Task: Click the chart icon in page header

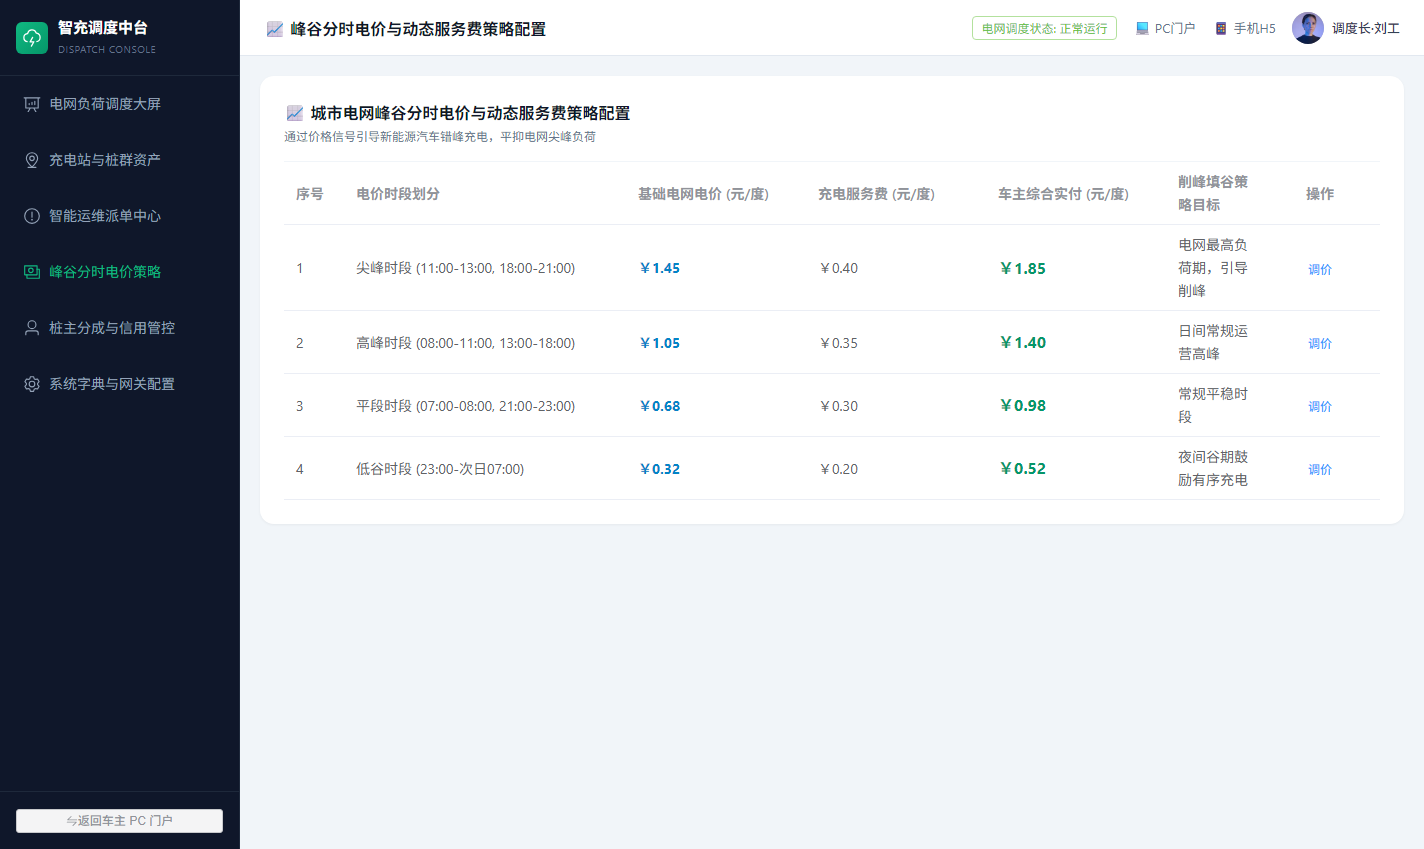Action: click(275, 29)
